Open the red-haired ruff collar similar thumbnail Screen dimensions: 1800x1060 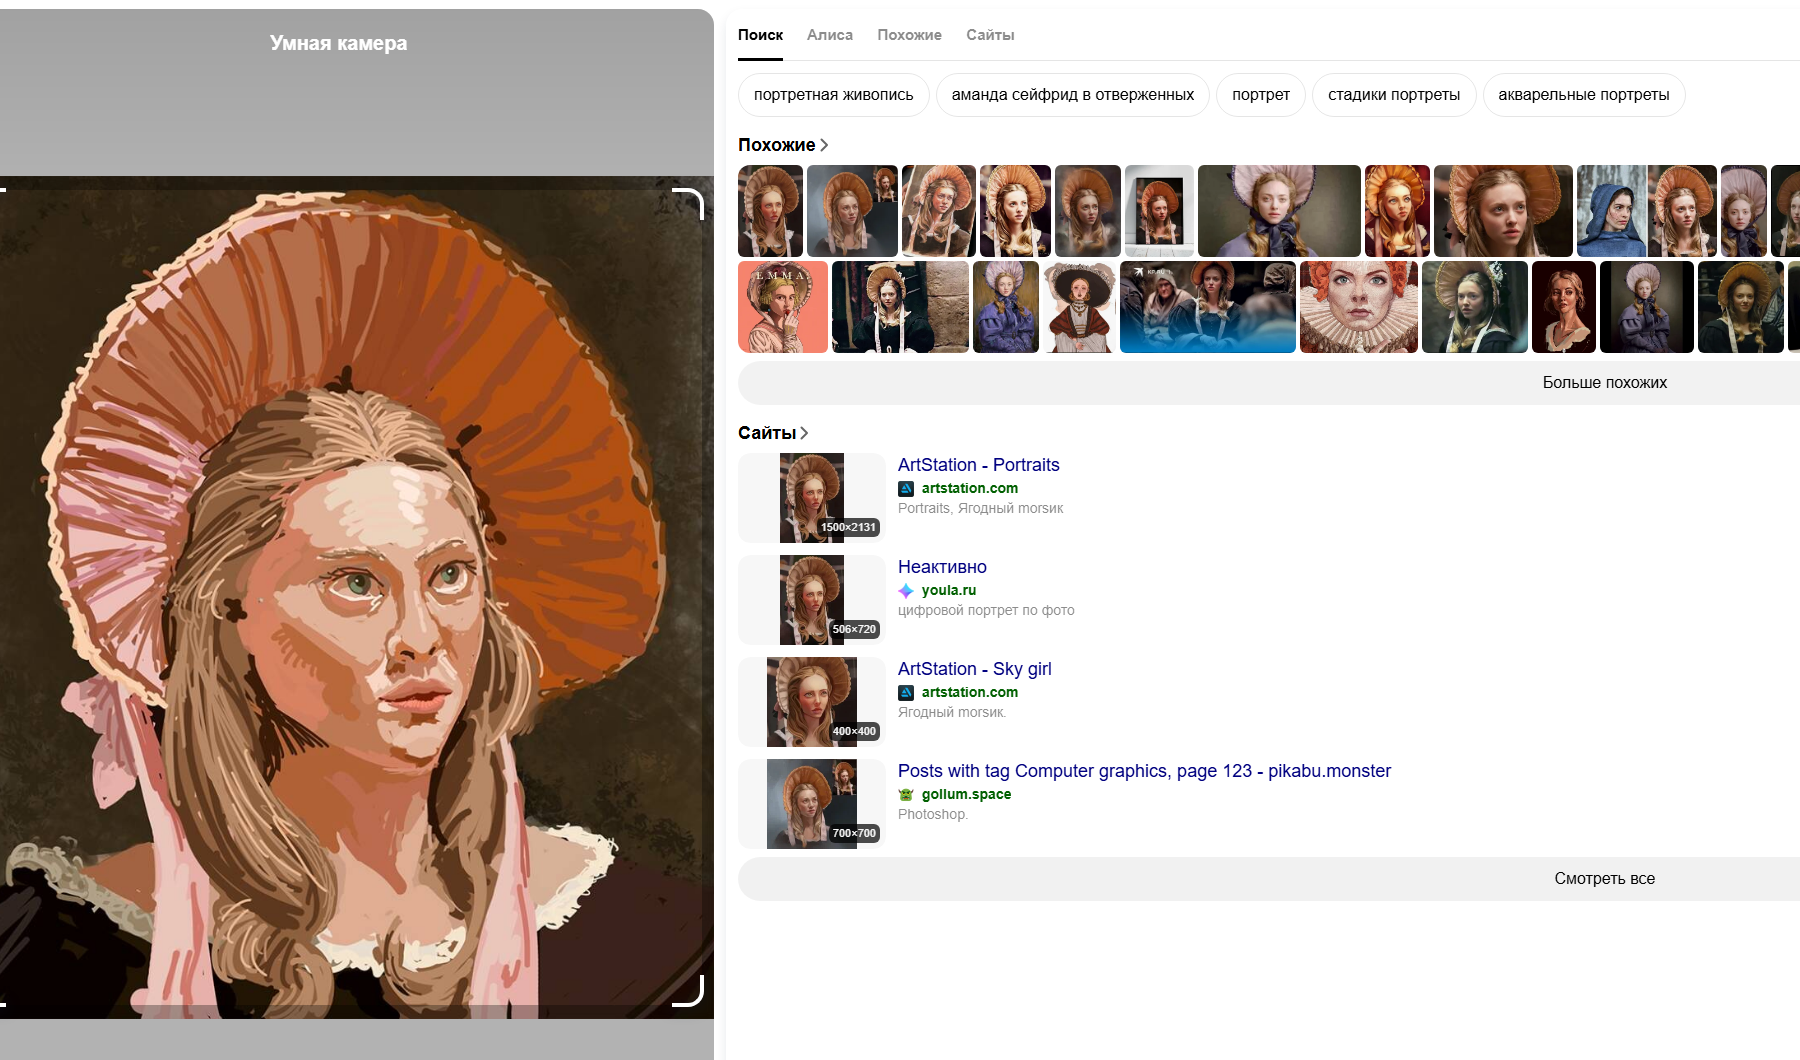[x=1359, y=307]
